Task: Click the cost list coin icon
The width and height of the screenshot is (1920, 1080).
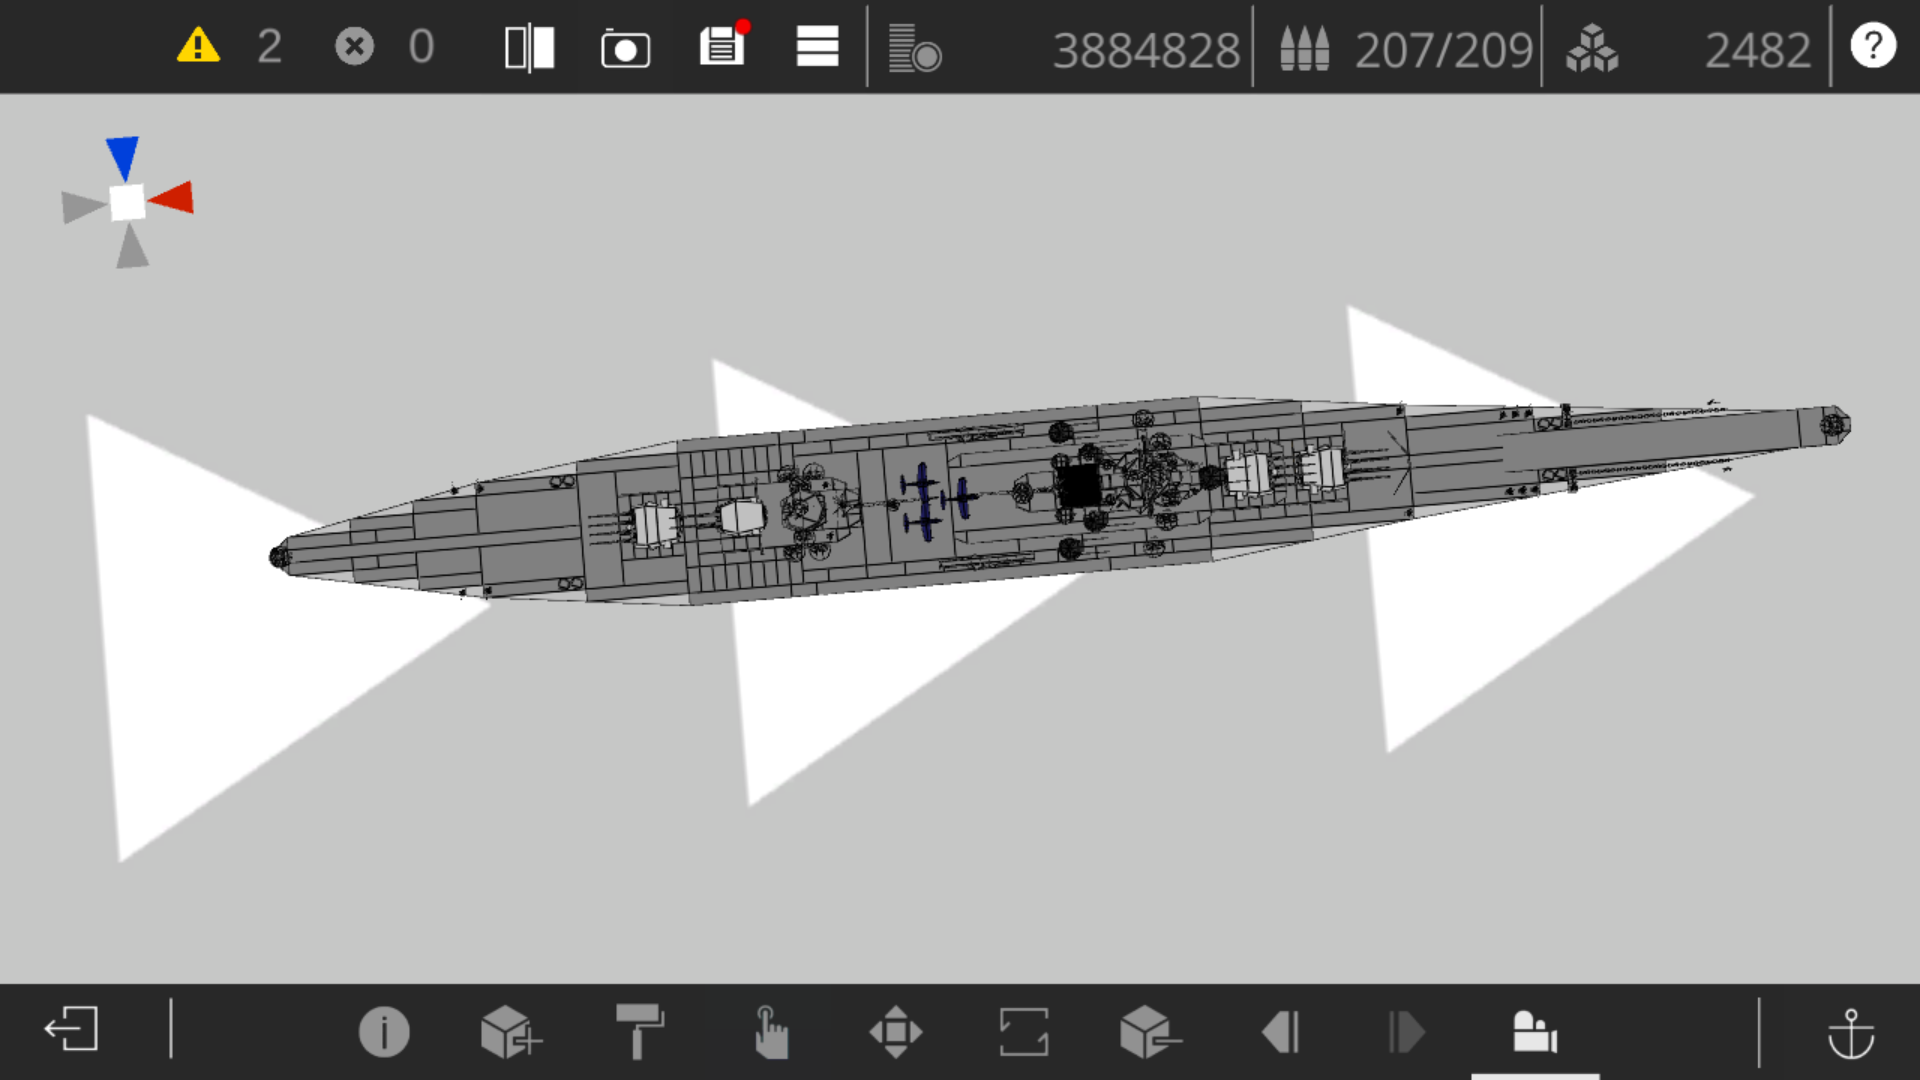Action: point(915,48)
